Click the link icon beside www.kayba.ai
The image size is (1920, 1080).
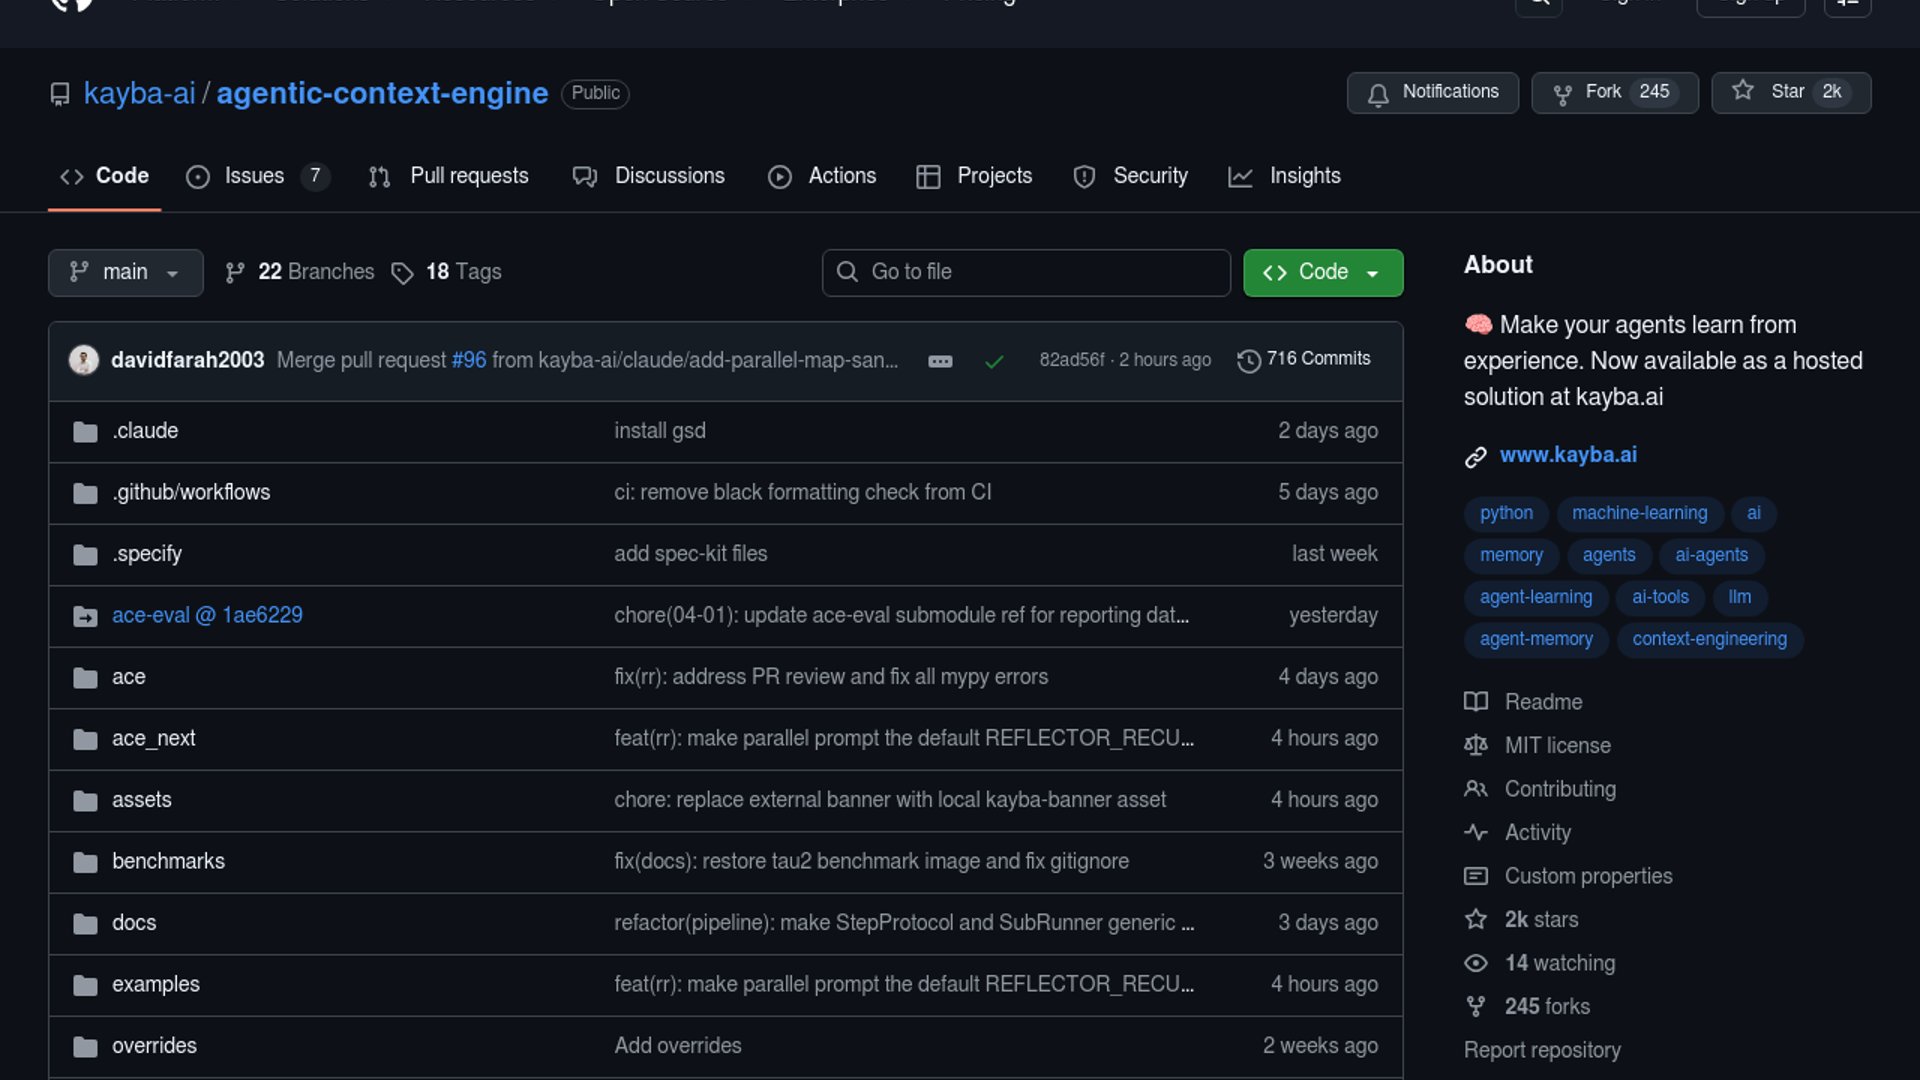tap(1476, 457)
